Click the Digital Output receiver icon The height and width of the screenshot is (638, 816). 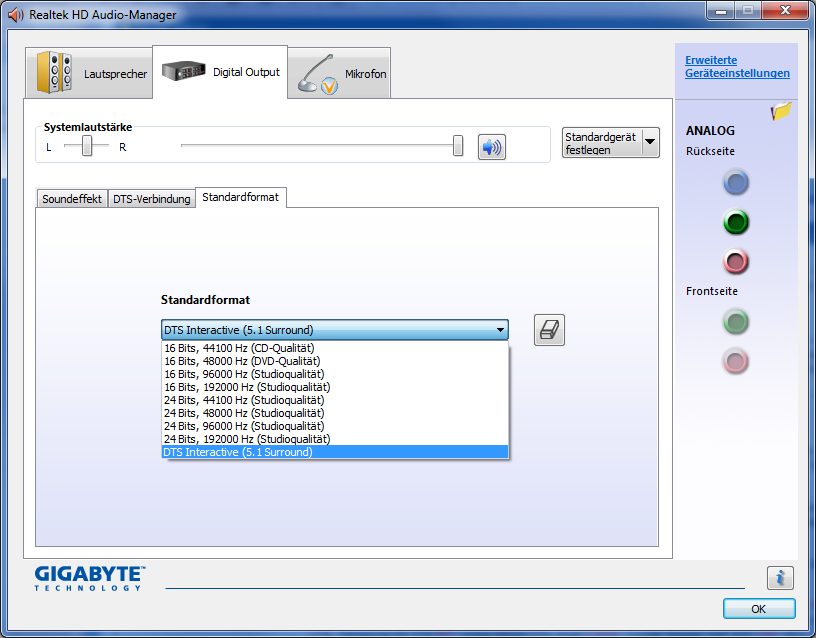184,71
